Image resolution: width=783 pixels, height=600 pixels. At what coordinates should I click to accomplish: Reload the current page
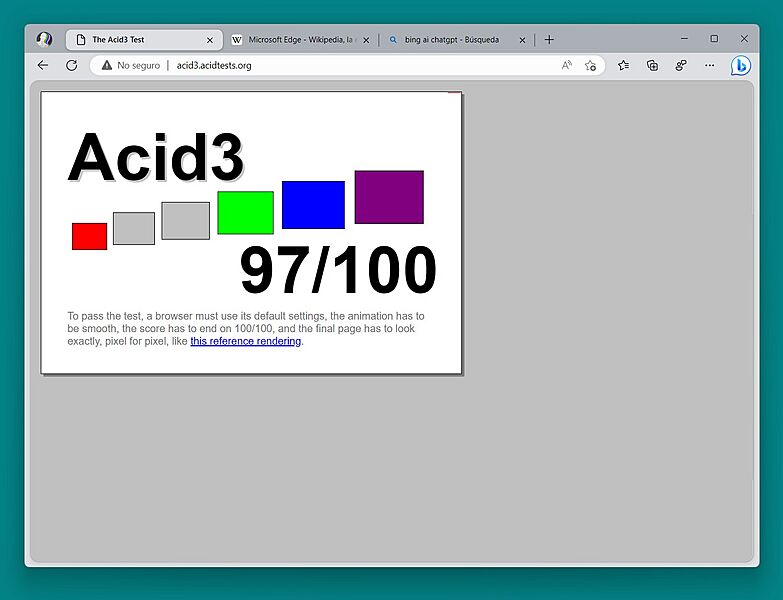[71, 65]
